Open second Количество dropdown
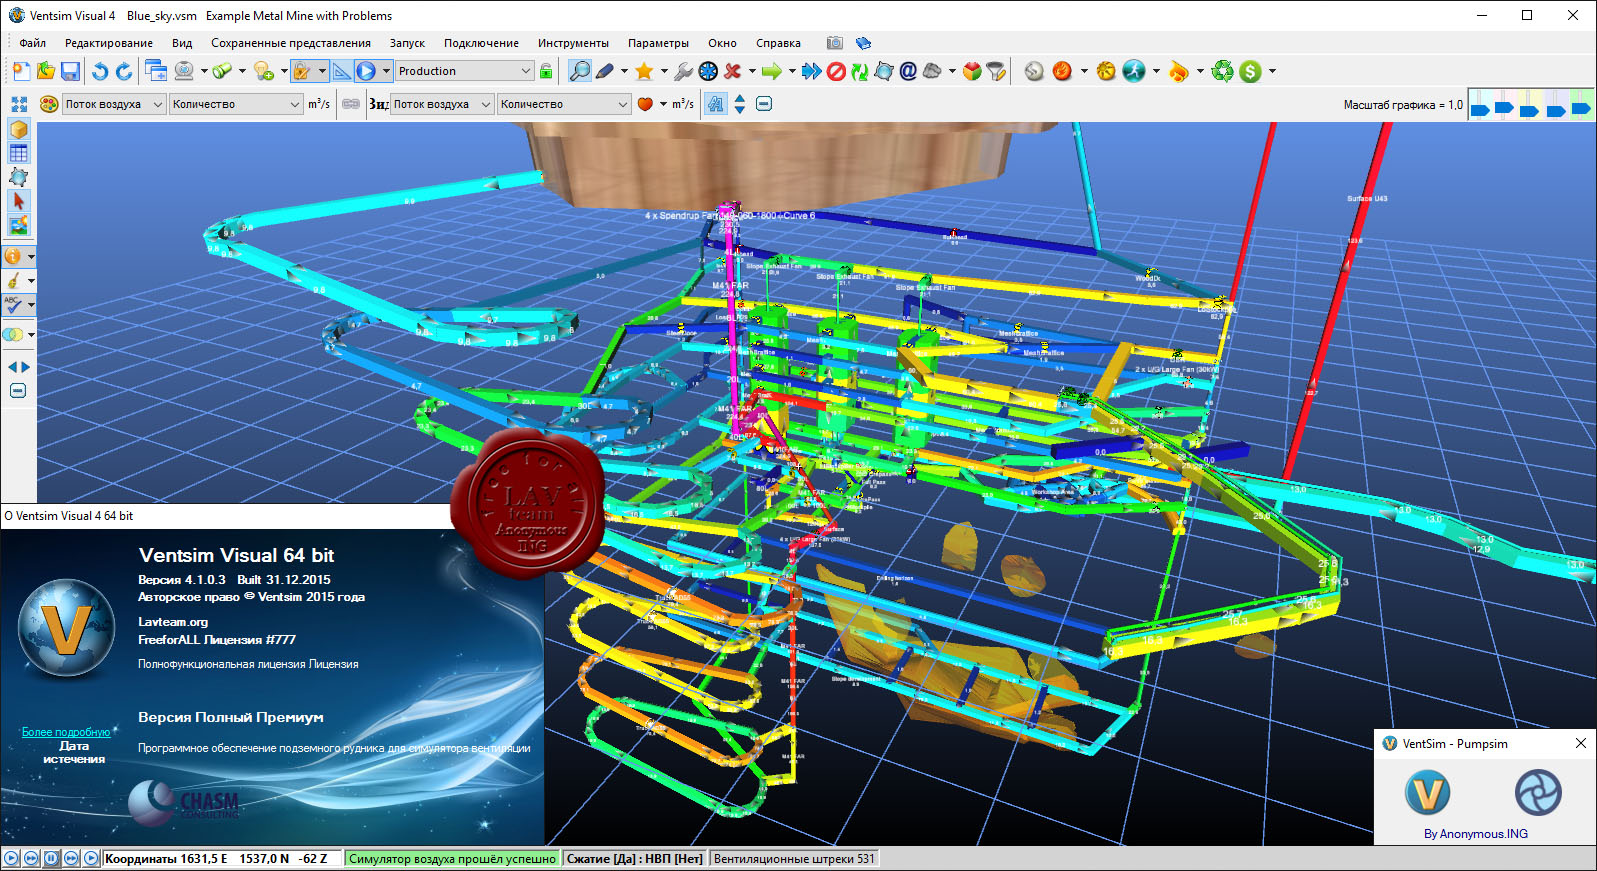 564,104
